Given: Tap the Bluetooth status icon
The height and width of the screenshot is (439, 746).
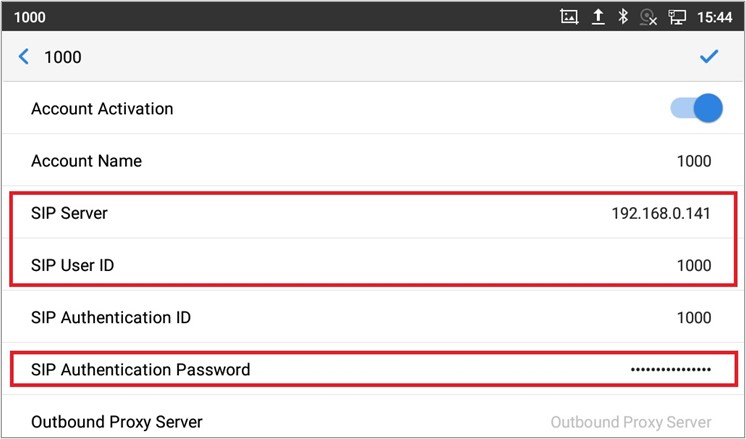Looking at the screenshot, I should coord(622,17).
